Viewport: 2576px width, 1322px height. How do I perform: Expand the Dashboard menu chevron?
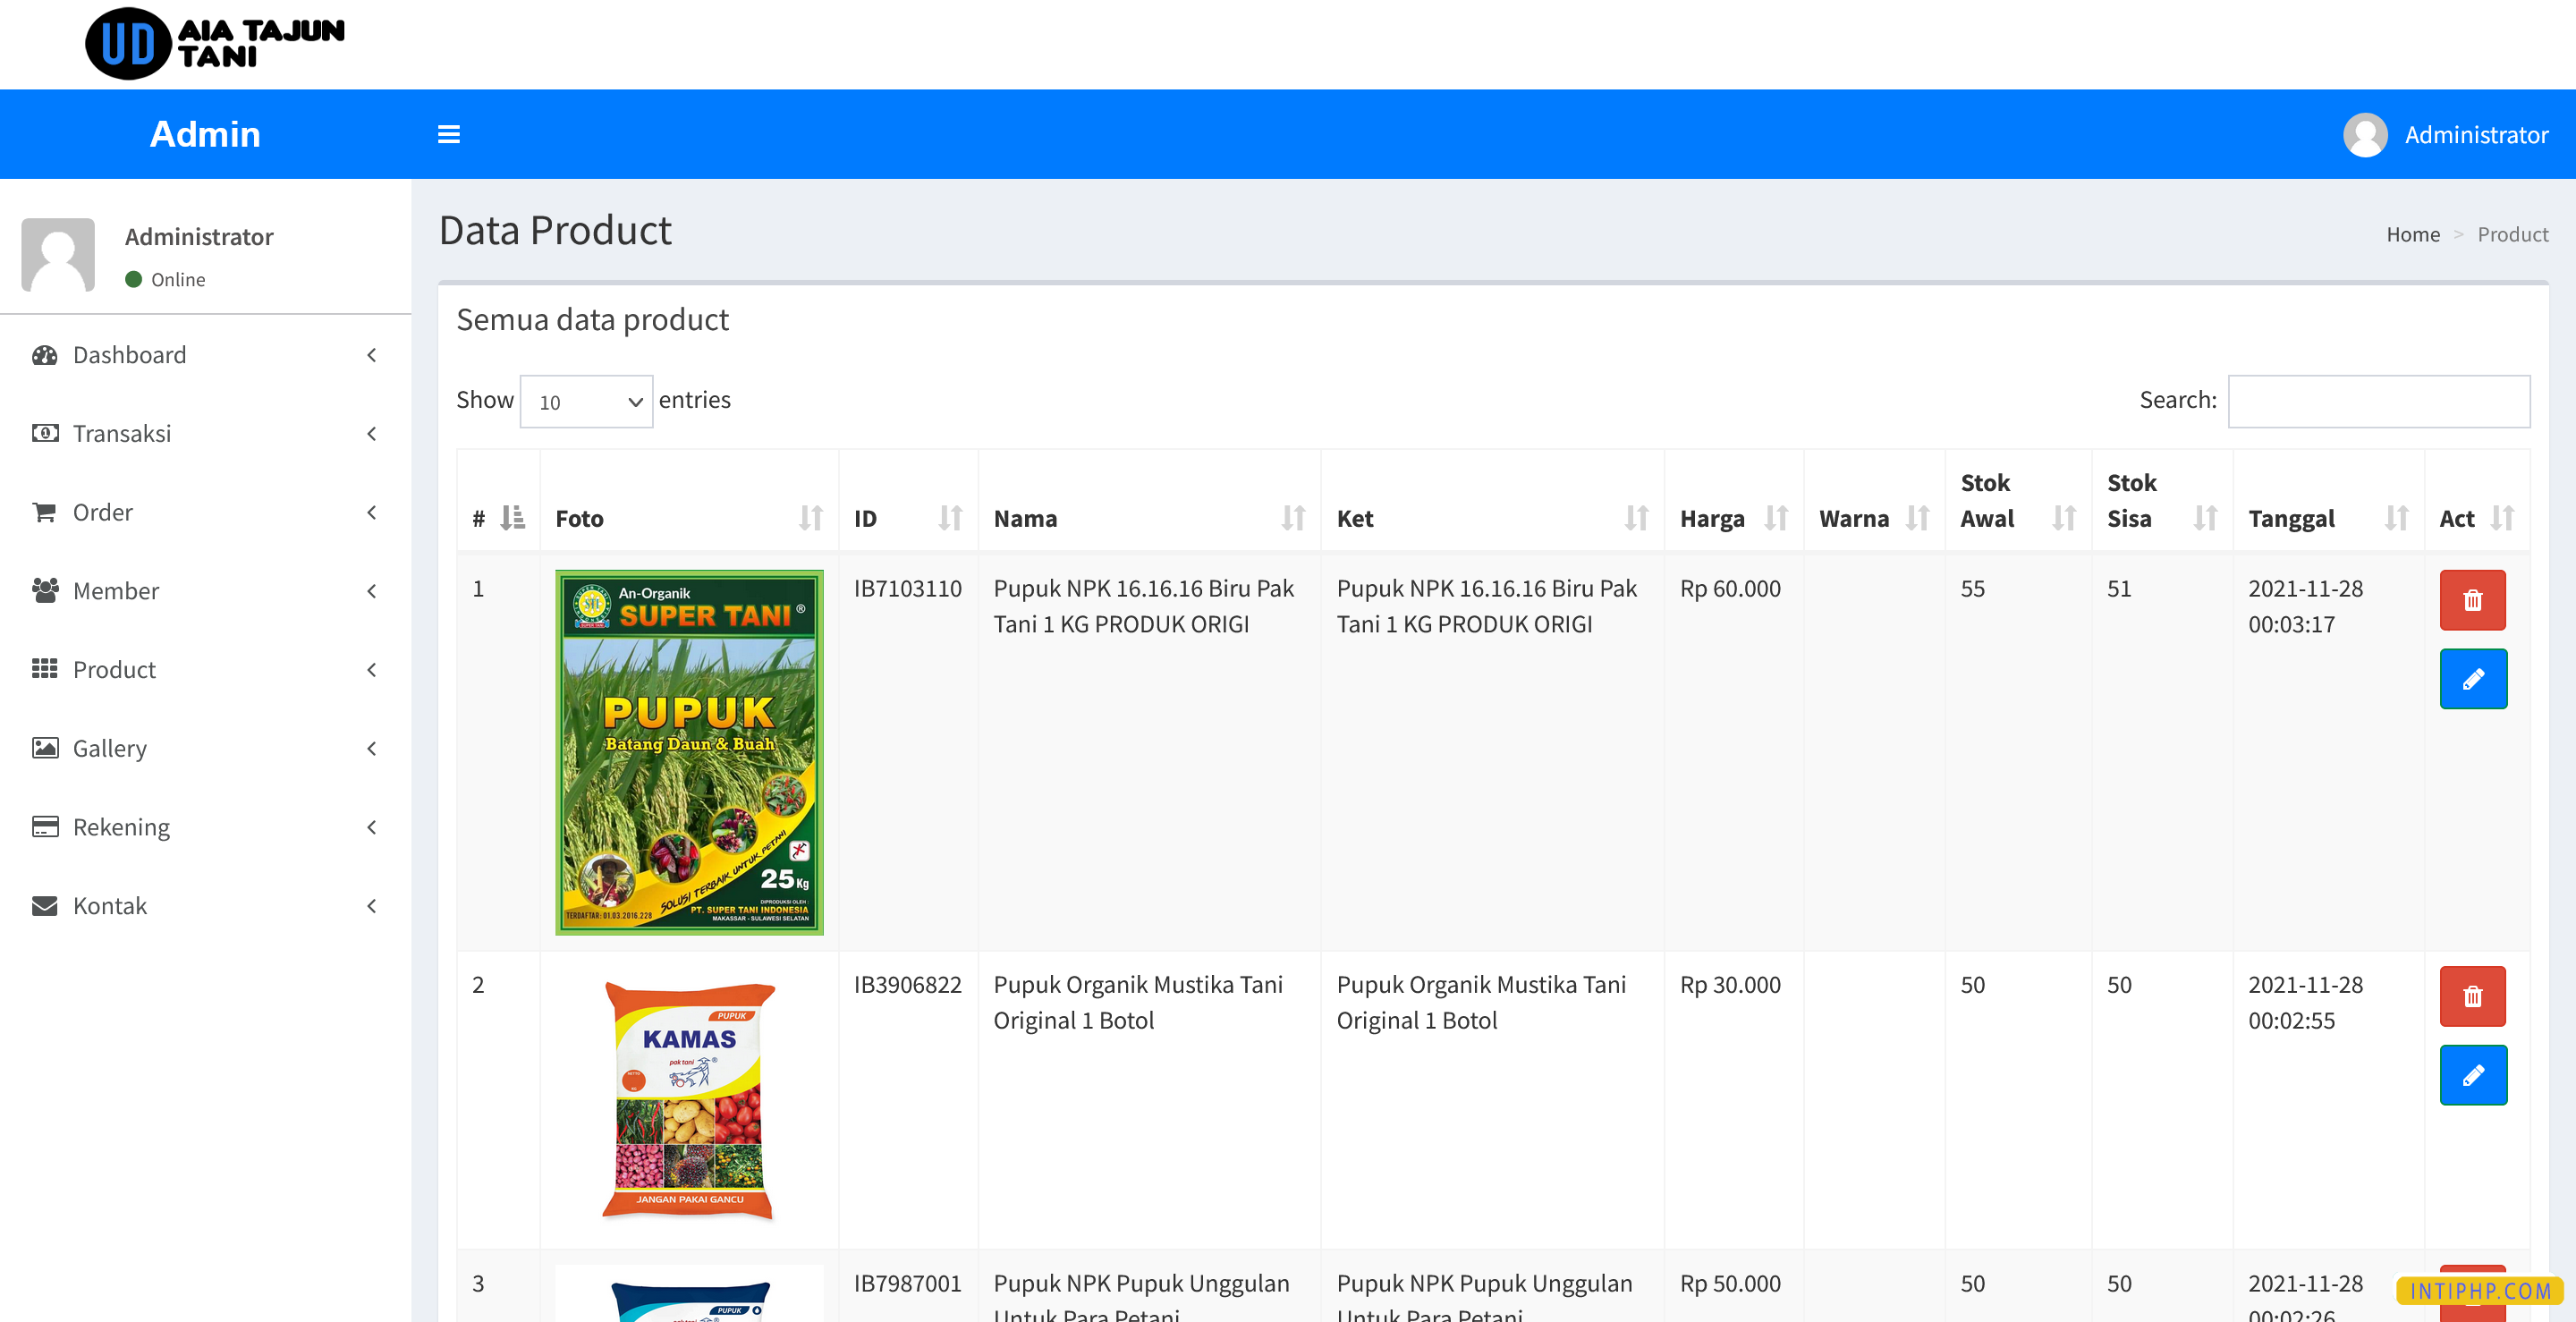(x=371, y=355)
